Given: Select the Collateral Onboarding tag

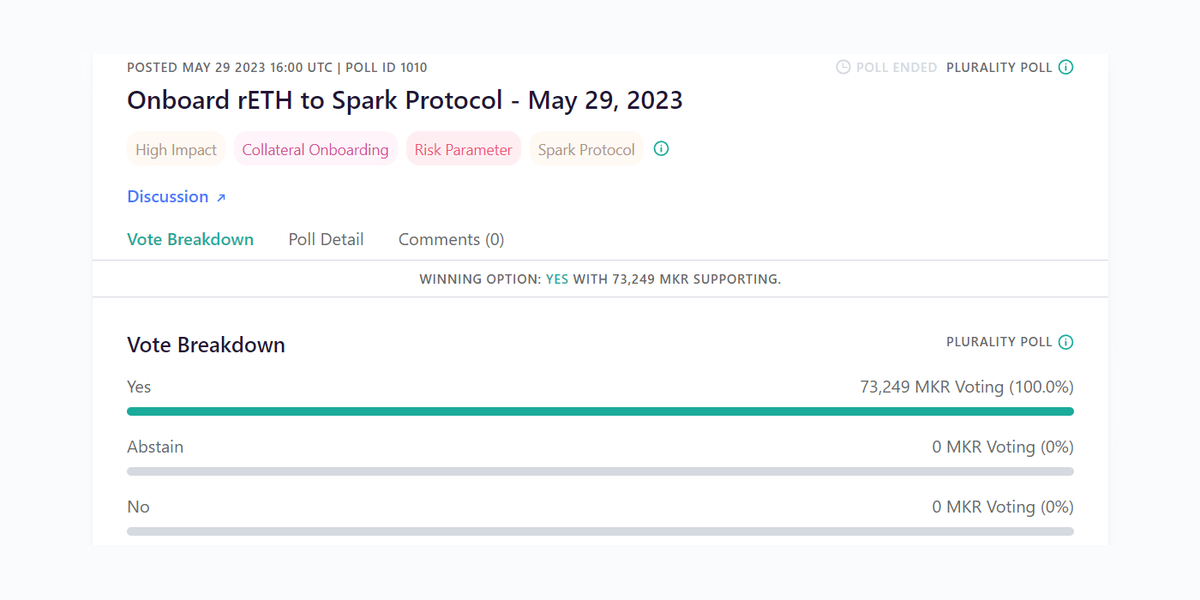Looking at the screenshot, I should [315, 150].
